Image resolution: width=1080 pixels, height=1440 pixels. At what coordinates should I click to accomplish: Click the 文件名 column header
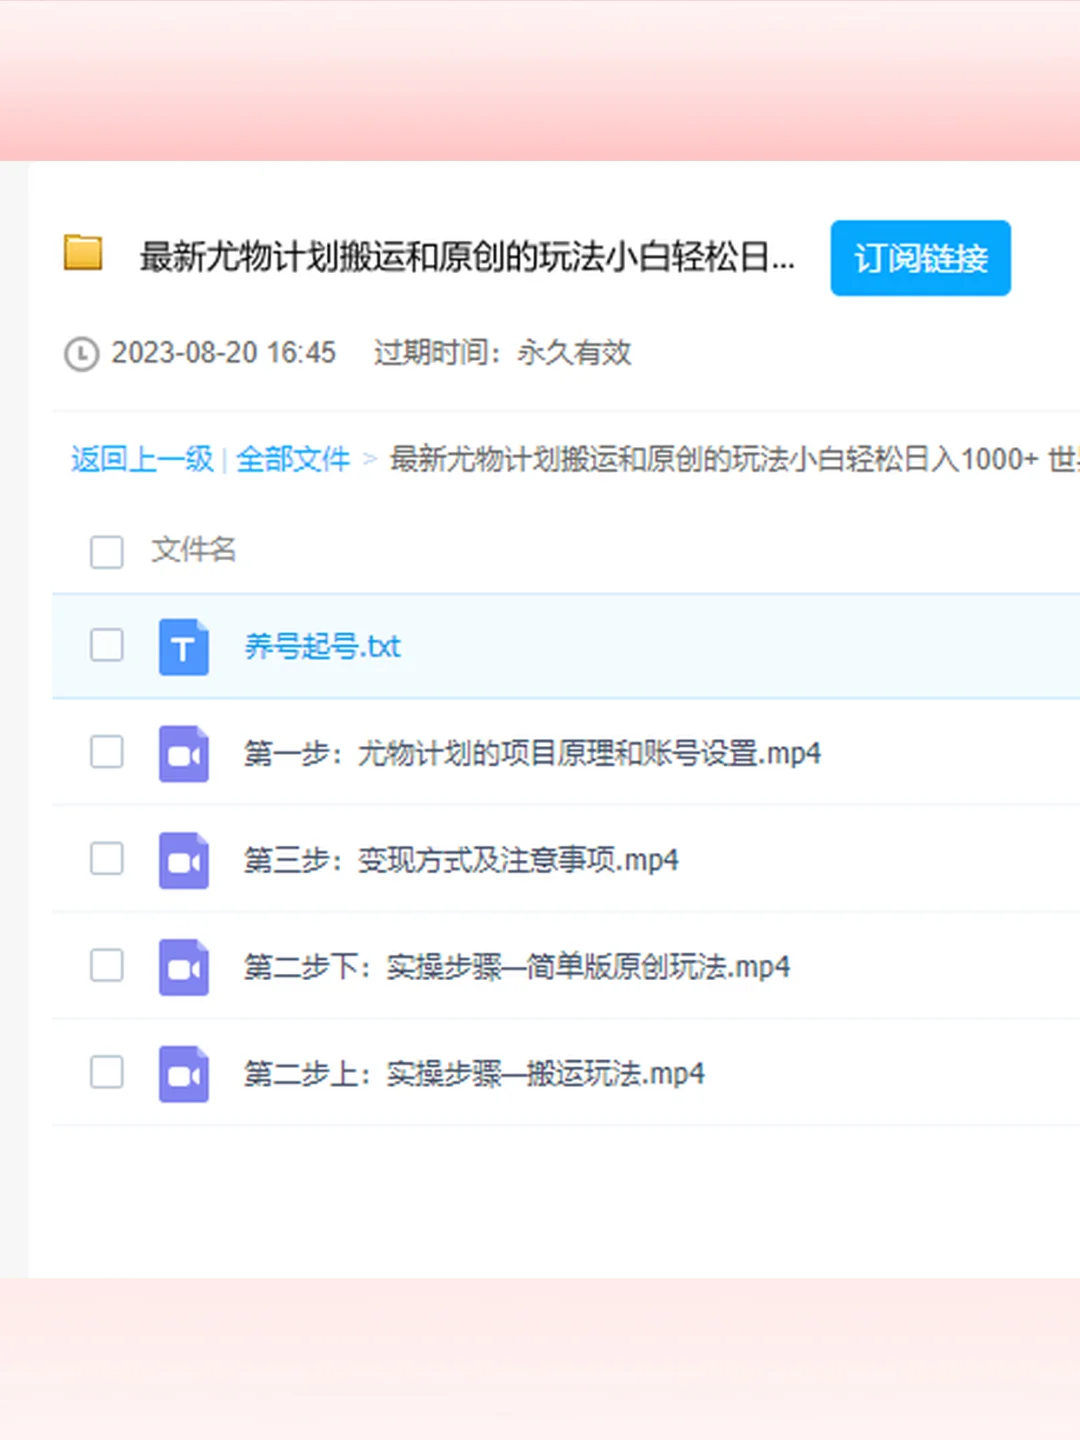pos(194,549)
